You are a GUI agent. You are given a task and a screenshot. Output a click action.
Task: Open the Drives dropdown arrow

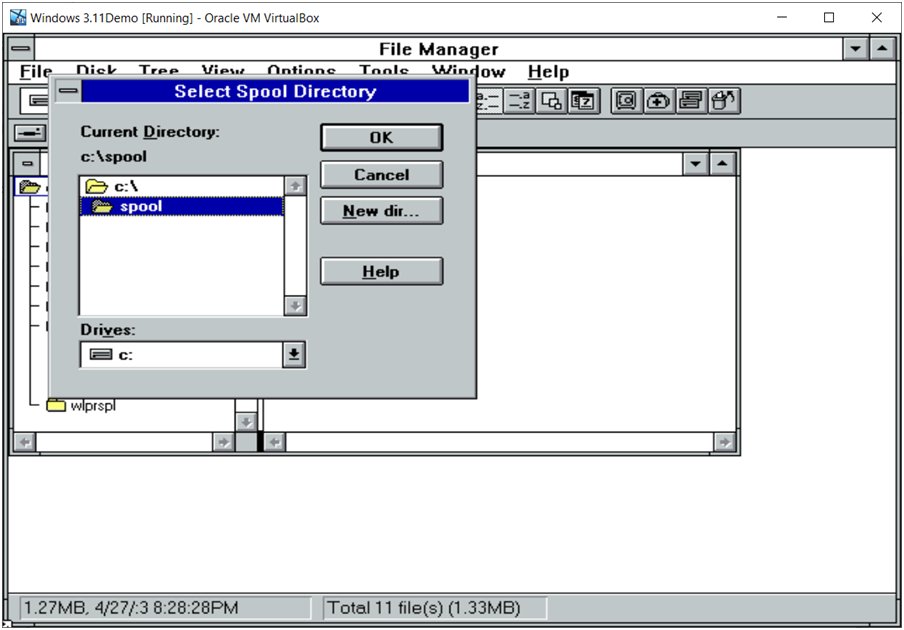[x=294, y=354]
